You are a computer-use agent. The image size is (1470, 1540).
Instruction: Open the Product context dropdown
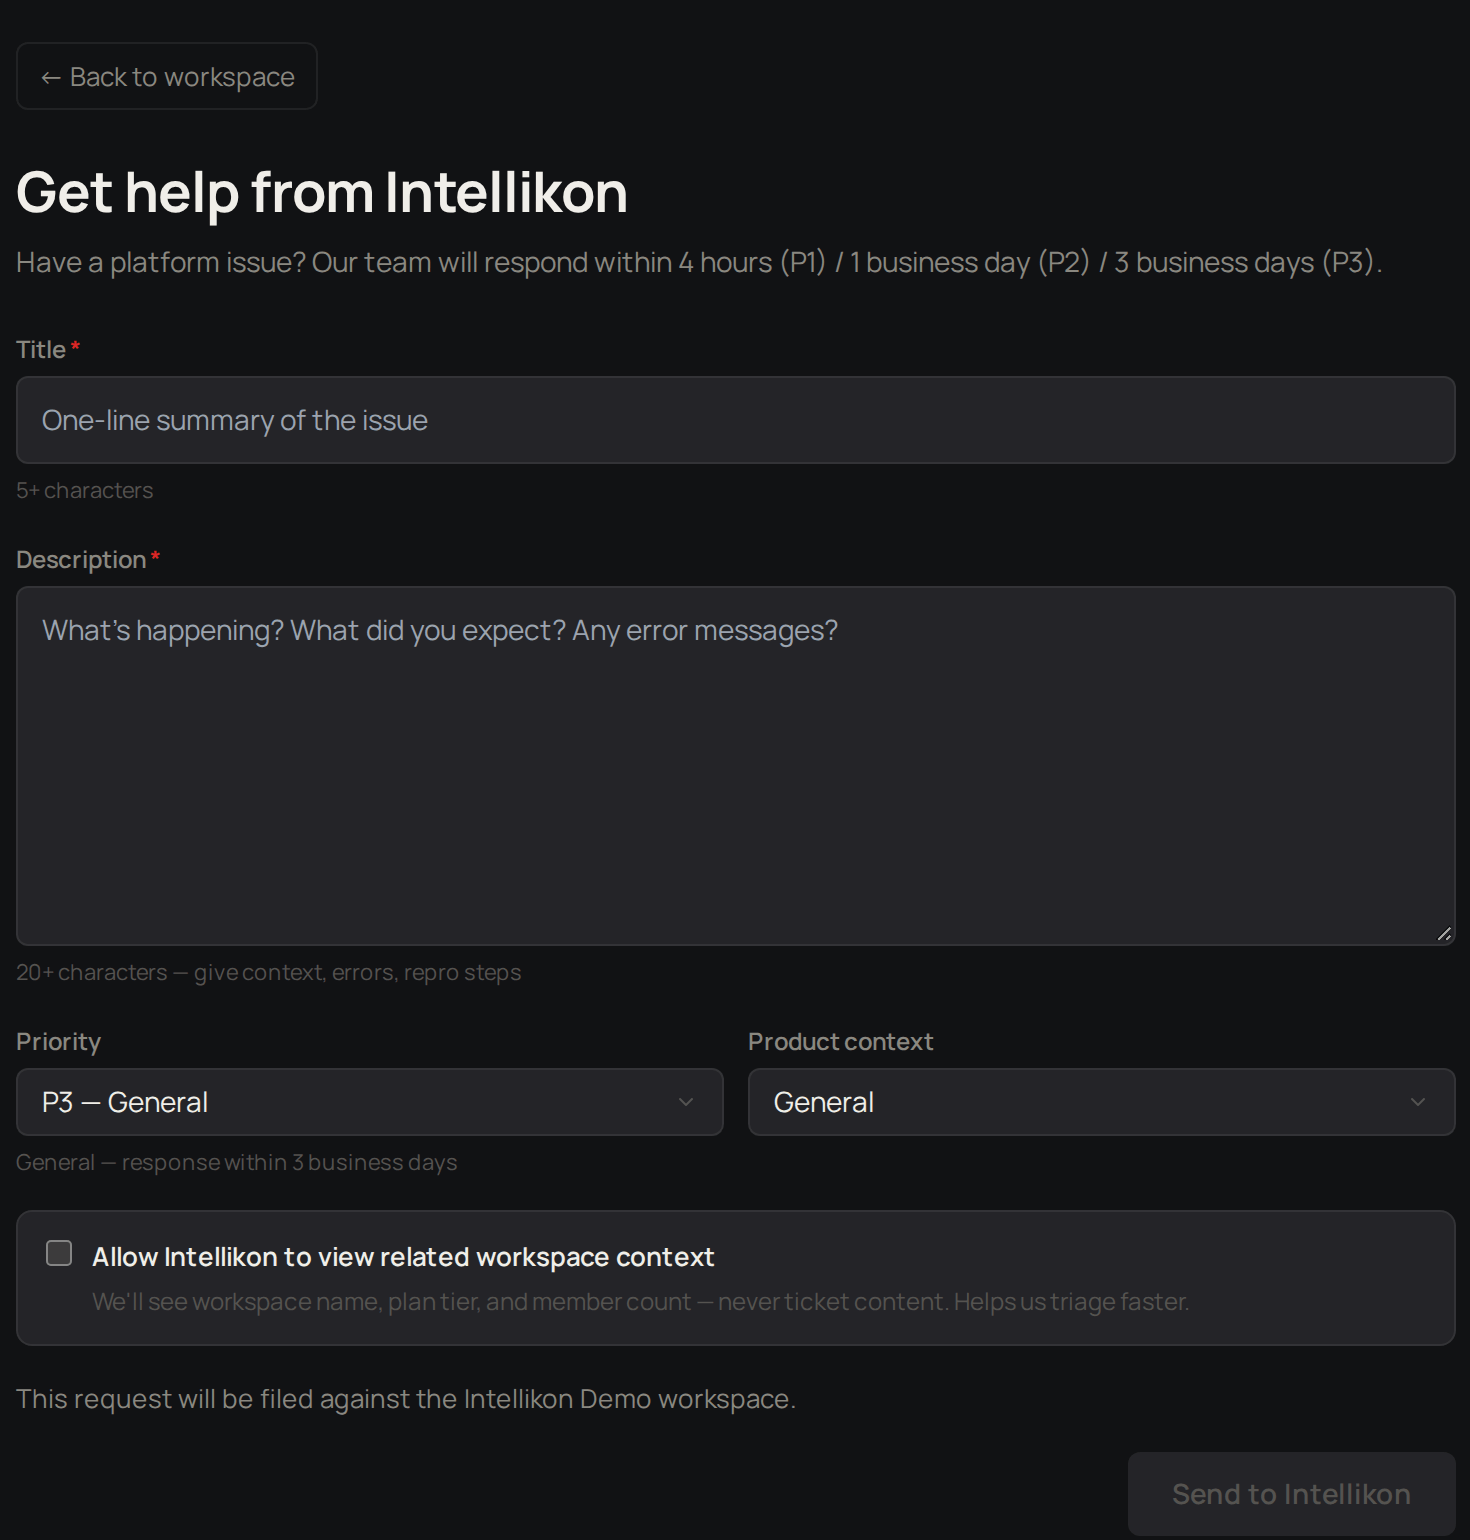point(1101,1102)
